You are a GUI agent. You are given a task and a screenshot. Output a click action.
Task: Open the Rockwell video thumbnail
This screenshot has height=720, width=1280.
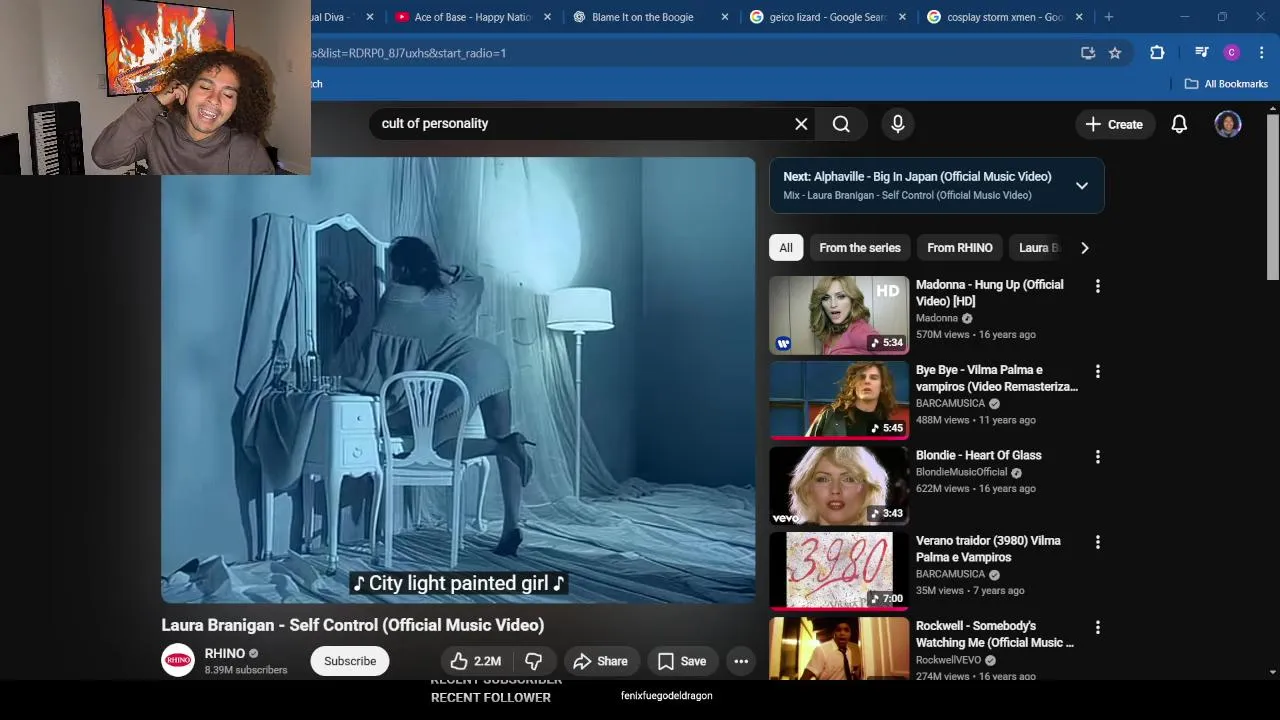point(839,649)
